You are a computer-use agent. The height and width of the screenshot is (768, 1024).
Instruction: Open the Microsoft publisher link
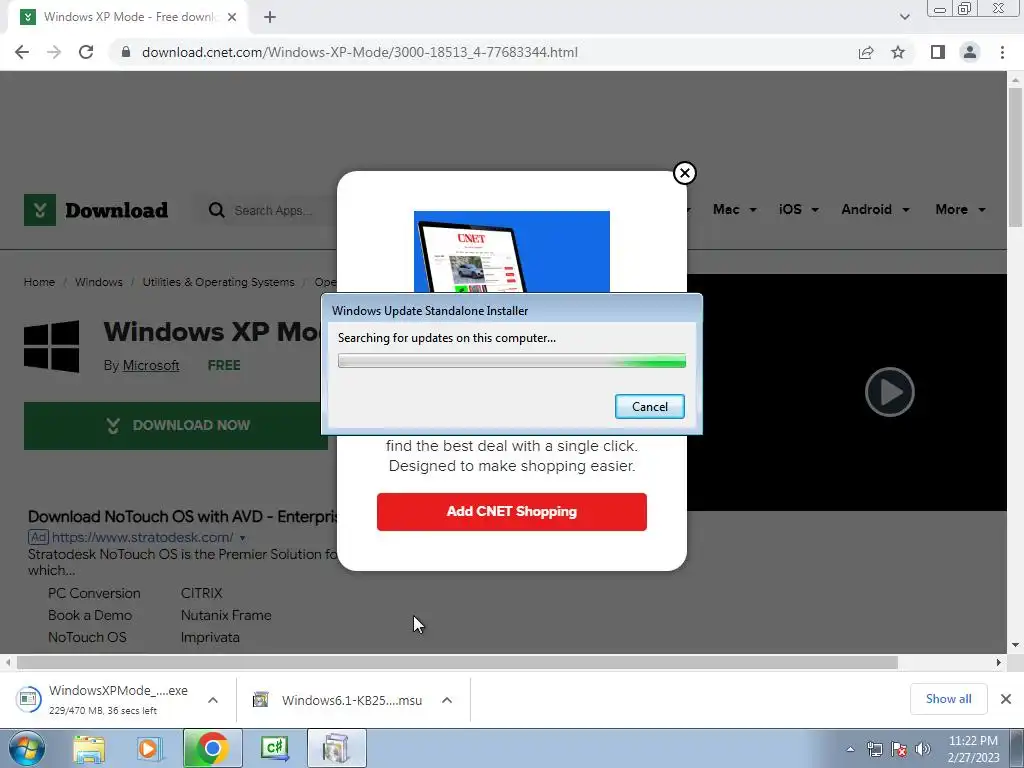tap(151, 366)
